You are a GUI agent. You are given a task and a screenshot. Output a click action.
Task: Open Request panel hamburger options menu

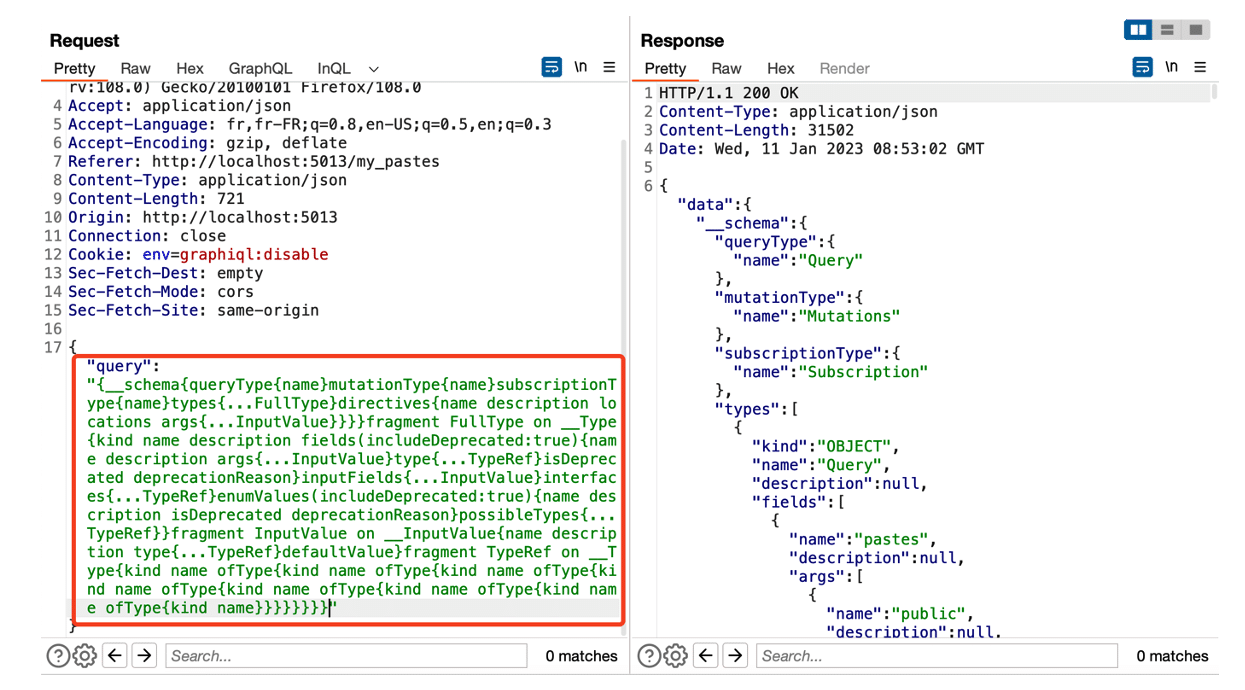(x=609, y=68)
